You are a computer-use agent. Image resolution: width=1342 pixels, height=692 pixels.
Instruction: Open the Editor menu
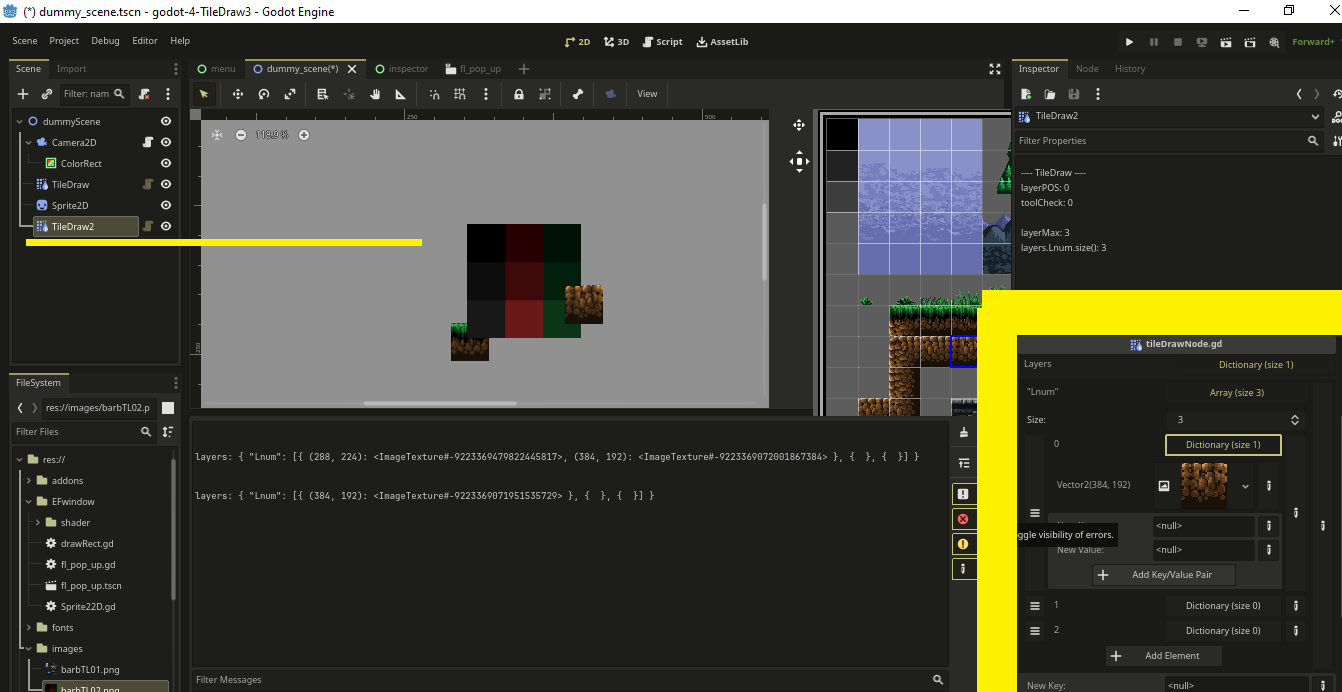(x=145, y=41)
